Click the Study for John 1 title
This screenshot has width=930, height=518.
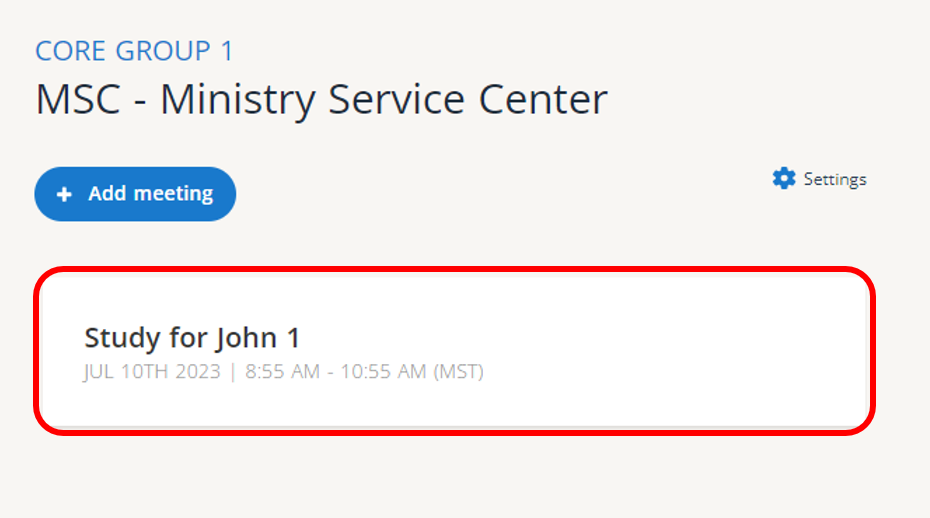pos(192,337)
